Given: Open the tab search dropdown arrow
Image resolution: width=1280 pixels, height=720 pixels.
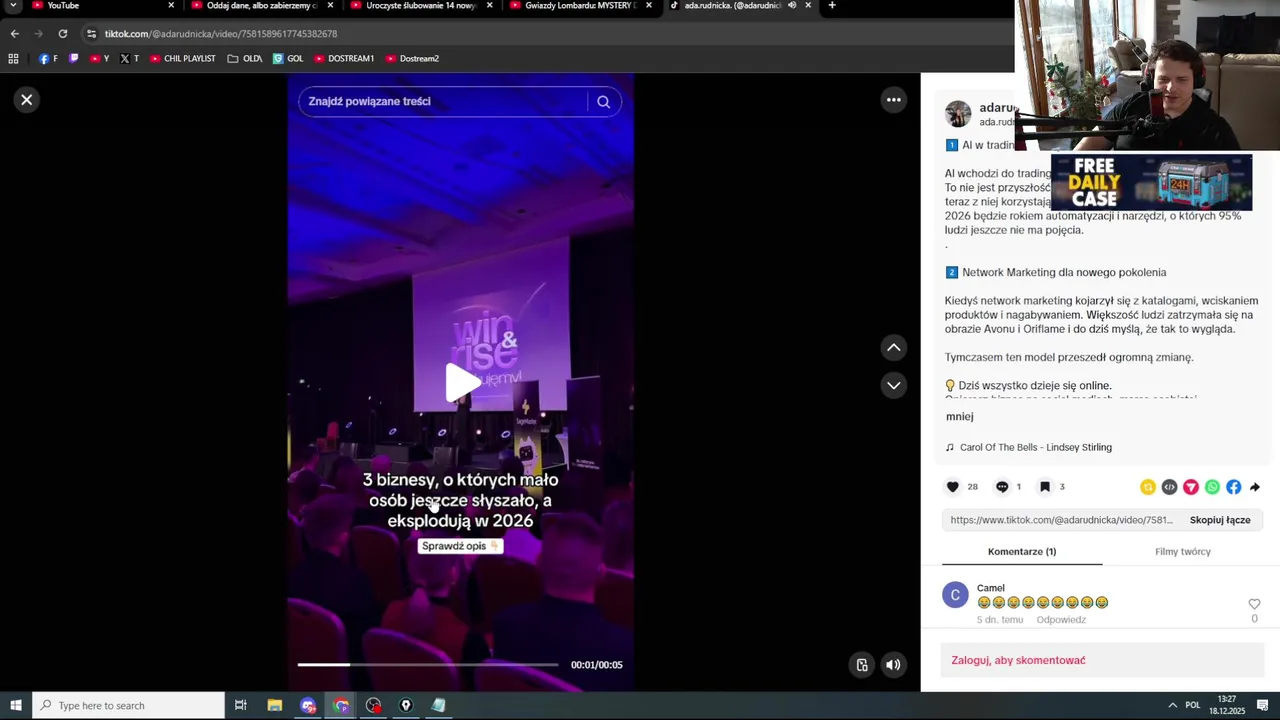Looking at the screenshot, I should tap(13, 6).
